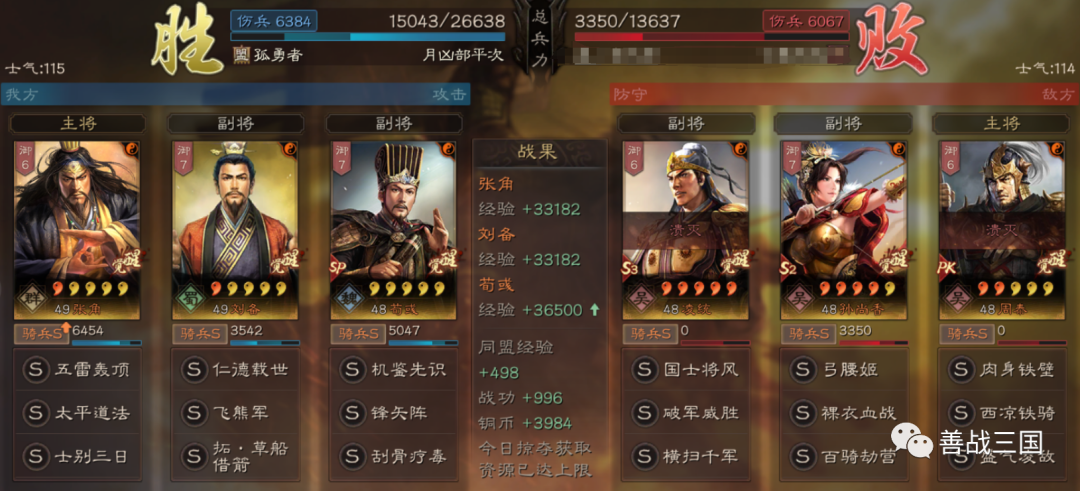Click the blue allied troop strength bar
Viewport: 1080px width, 491px height.
coord(368,37)
